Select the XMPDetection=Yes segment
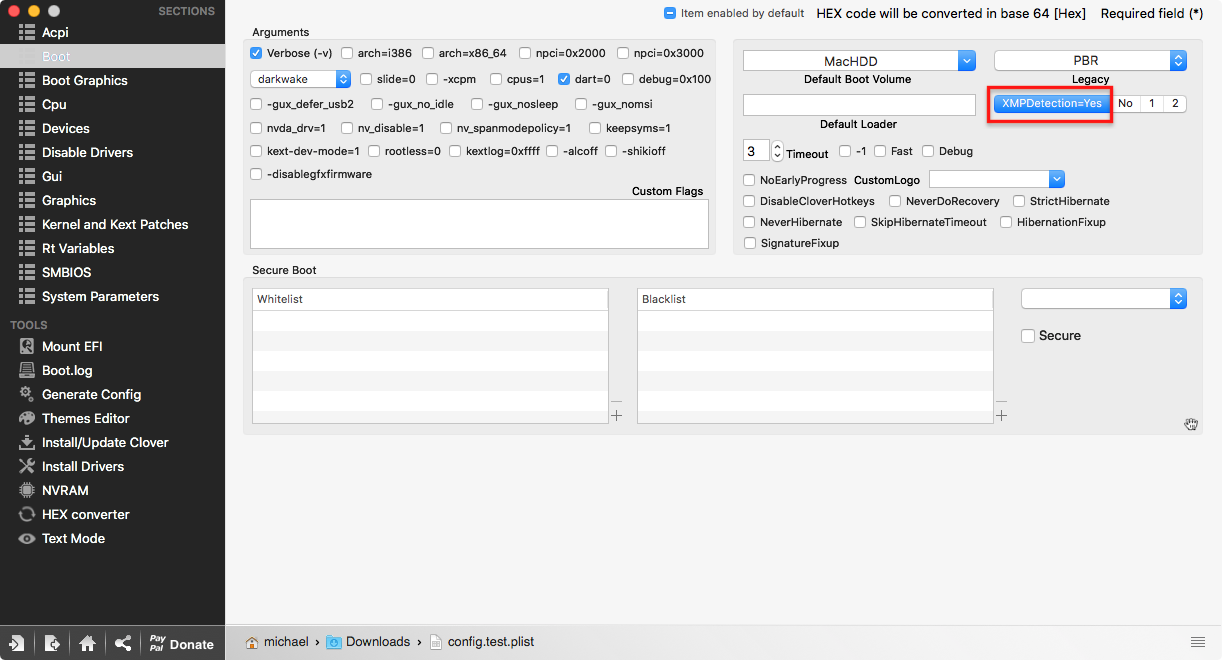Image resolution: width=1222 pixels, height=660 pixels. point(1052,103)
